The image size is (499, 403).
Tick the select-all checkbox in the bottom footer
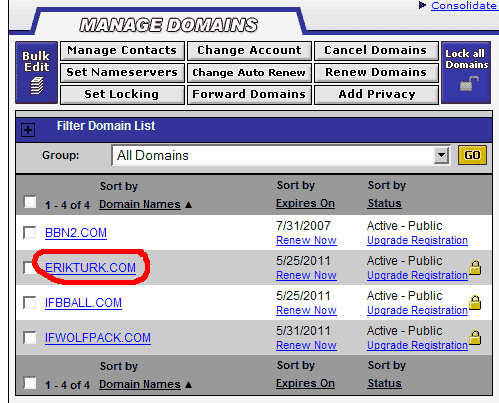pos(30,383)
